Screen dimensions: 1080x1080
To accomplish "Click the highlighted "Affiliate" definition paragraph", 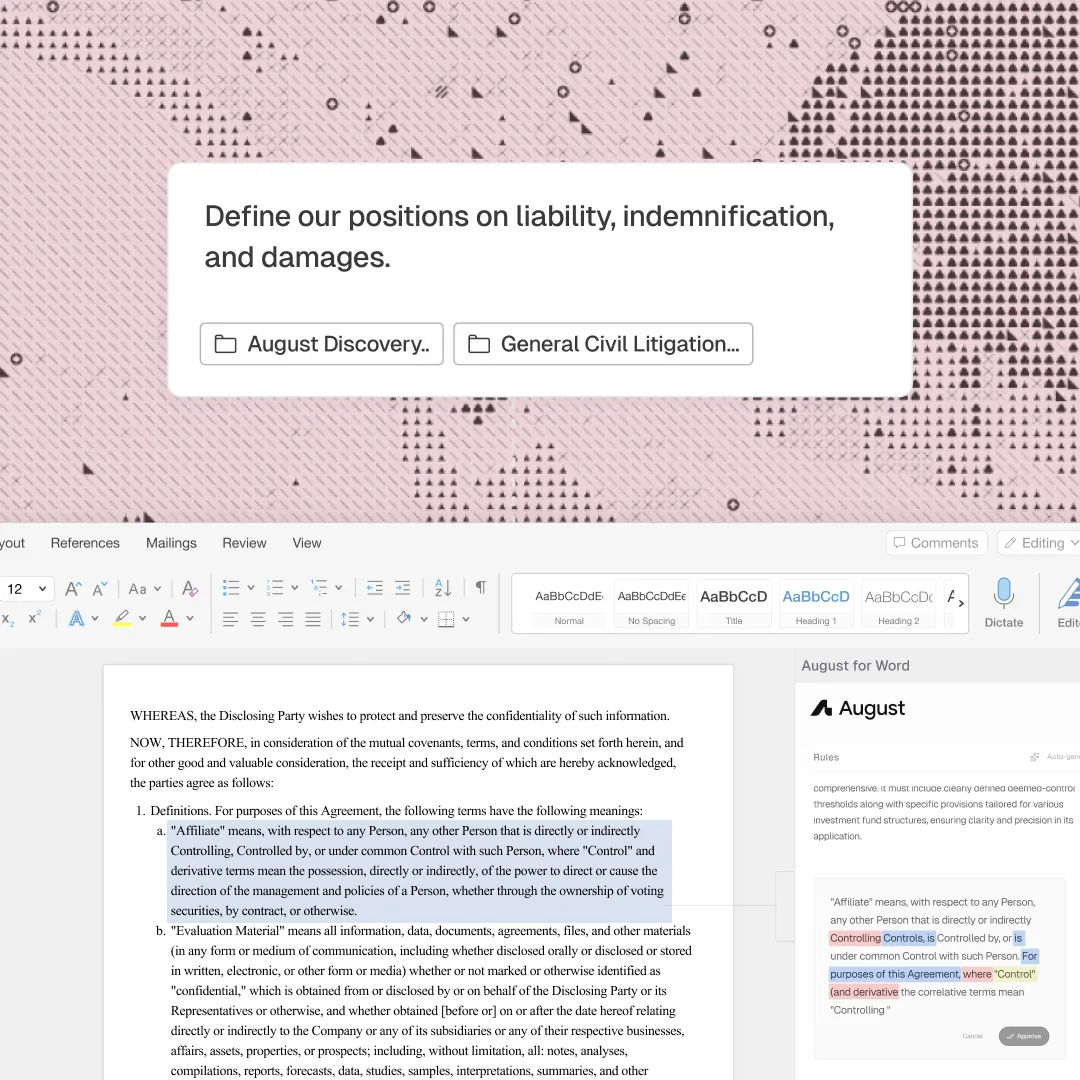I will pos(419,871).
